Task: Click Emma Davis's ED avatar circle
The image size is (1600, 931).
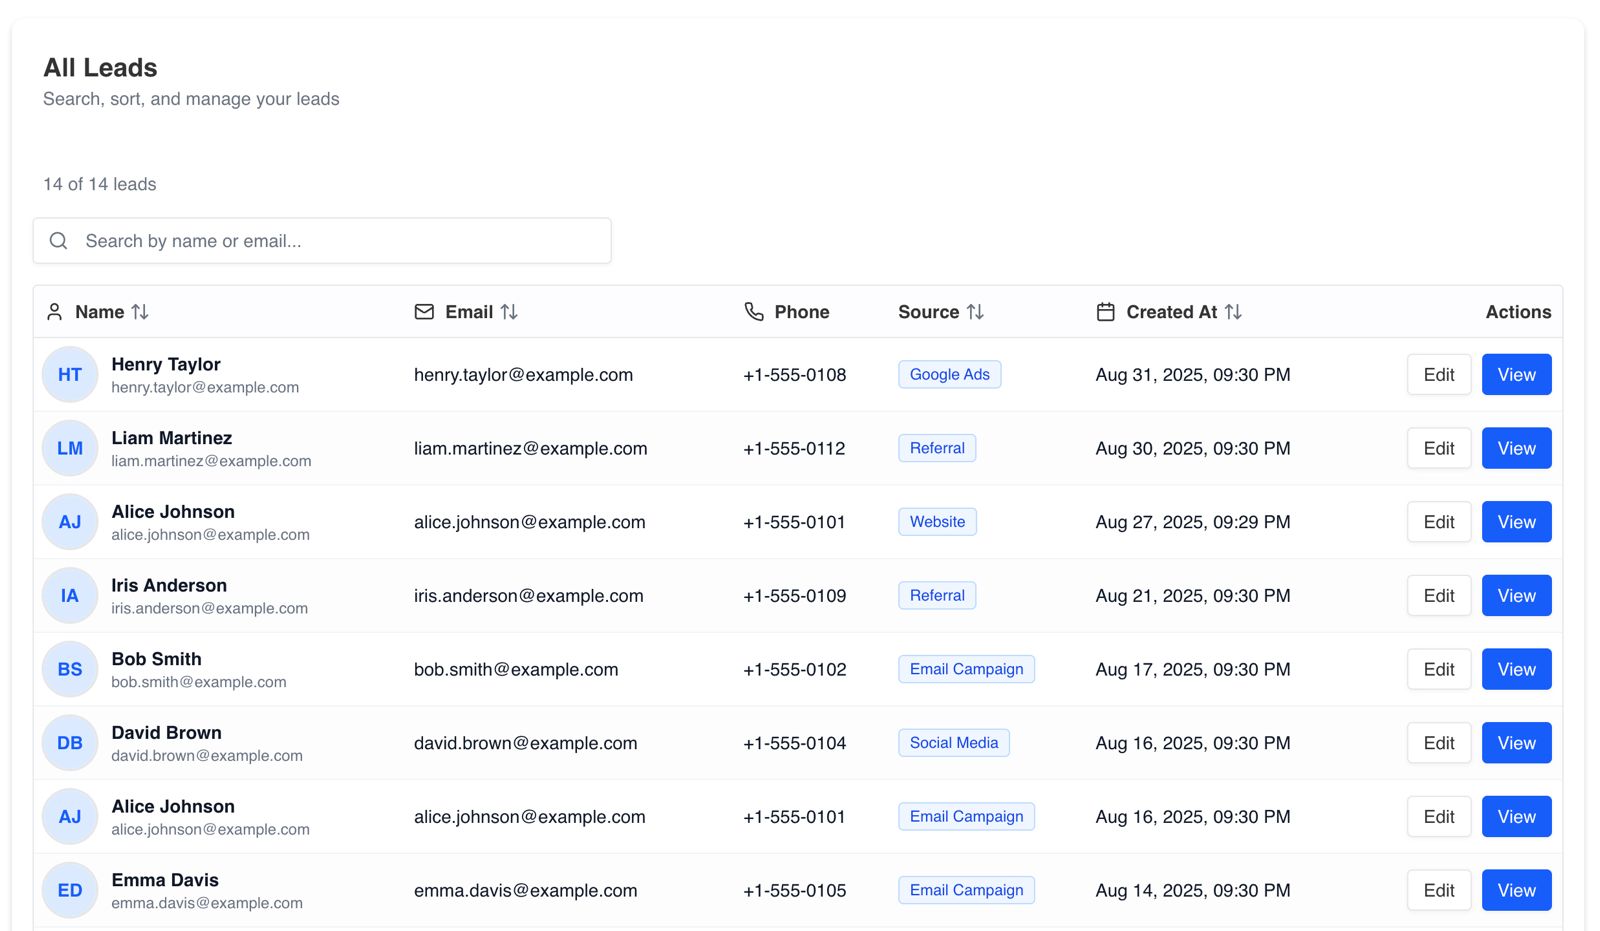Action: (69, 890)
